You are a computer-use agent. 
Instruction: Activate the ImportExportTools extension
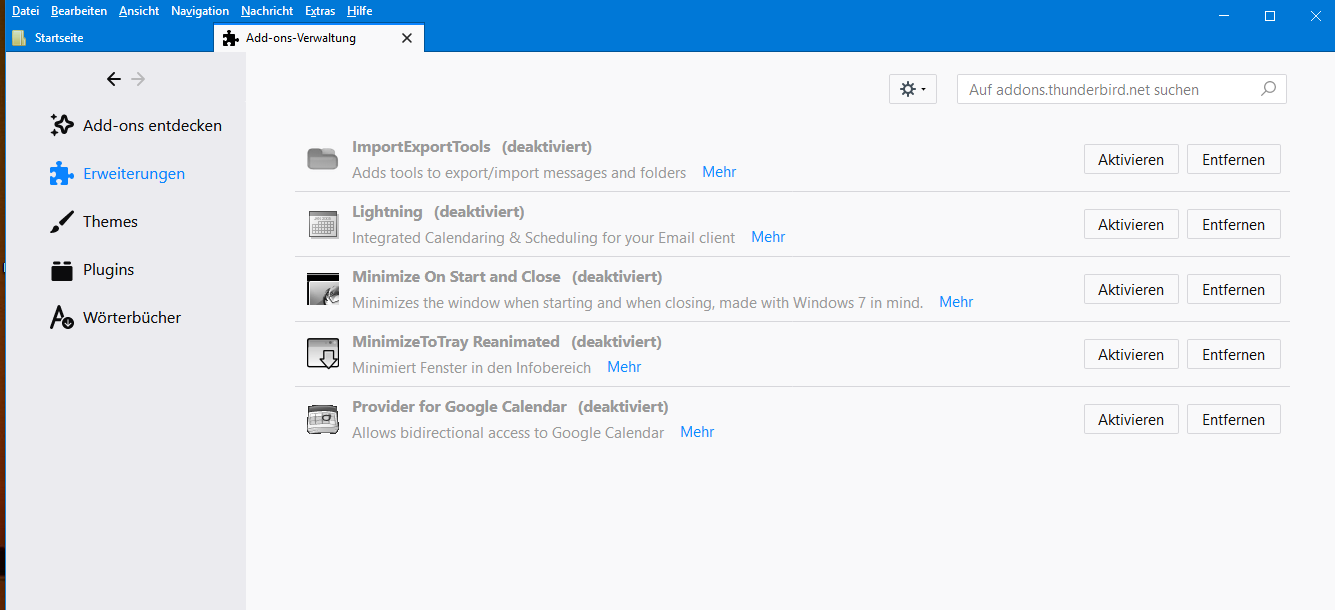(1131, 160)
